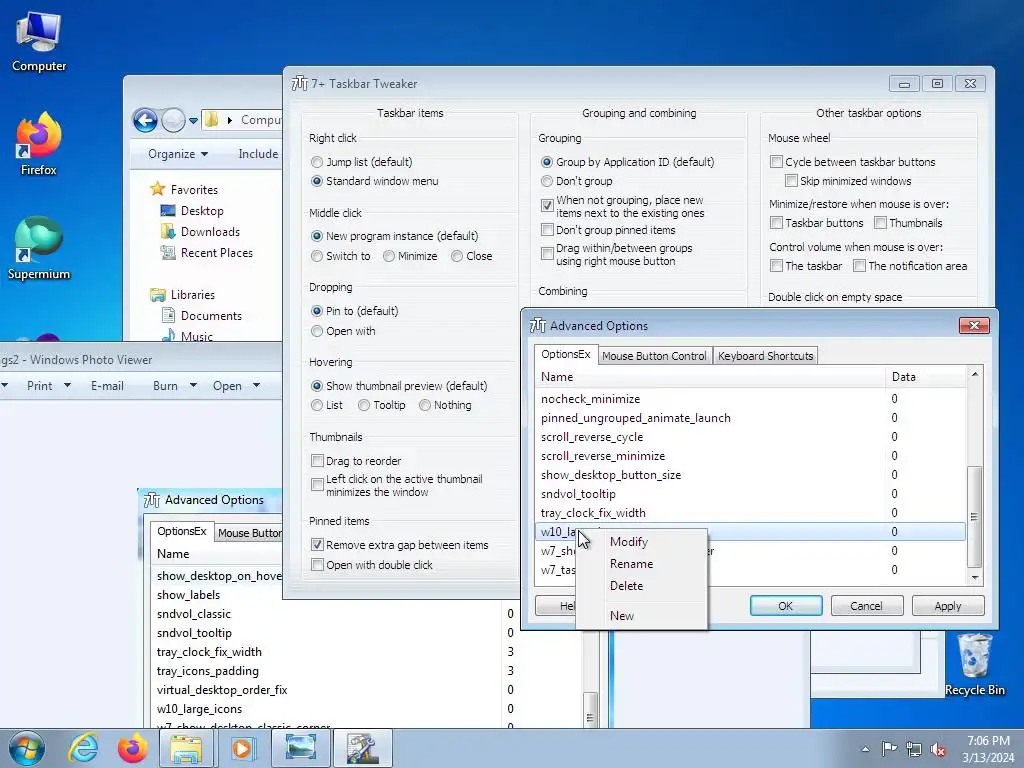The height and width of the screenshot is (768, 1024).
Task: Enable Cycle between taskbar buttons checkbox
Action: (776, 162)
